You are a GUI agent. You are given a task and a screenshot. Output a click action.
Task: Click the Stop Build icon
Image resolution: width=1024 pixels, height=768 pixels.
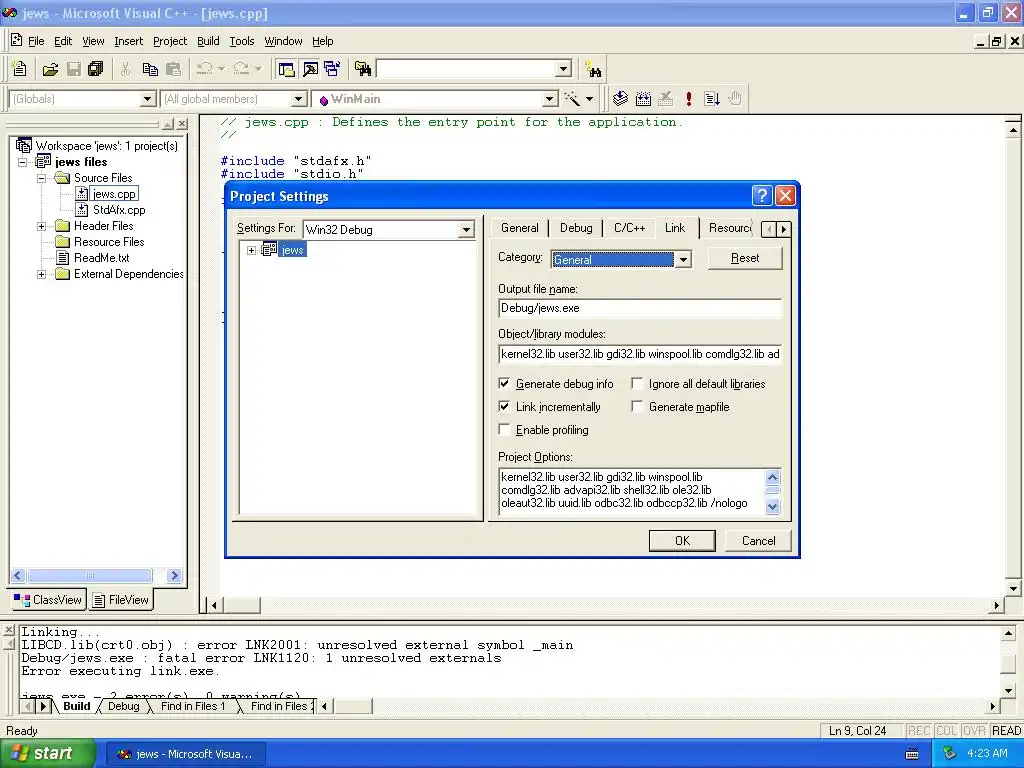pyautogui.click(x=665, y=99)
